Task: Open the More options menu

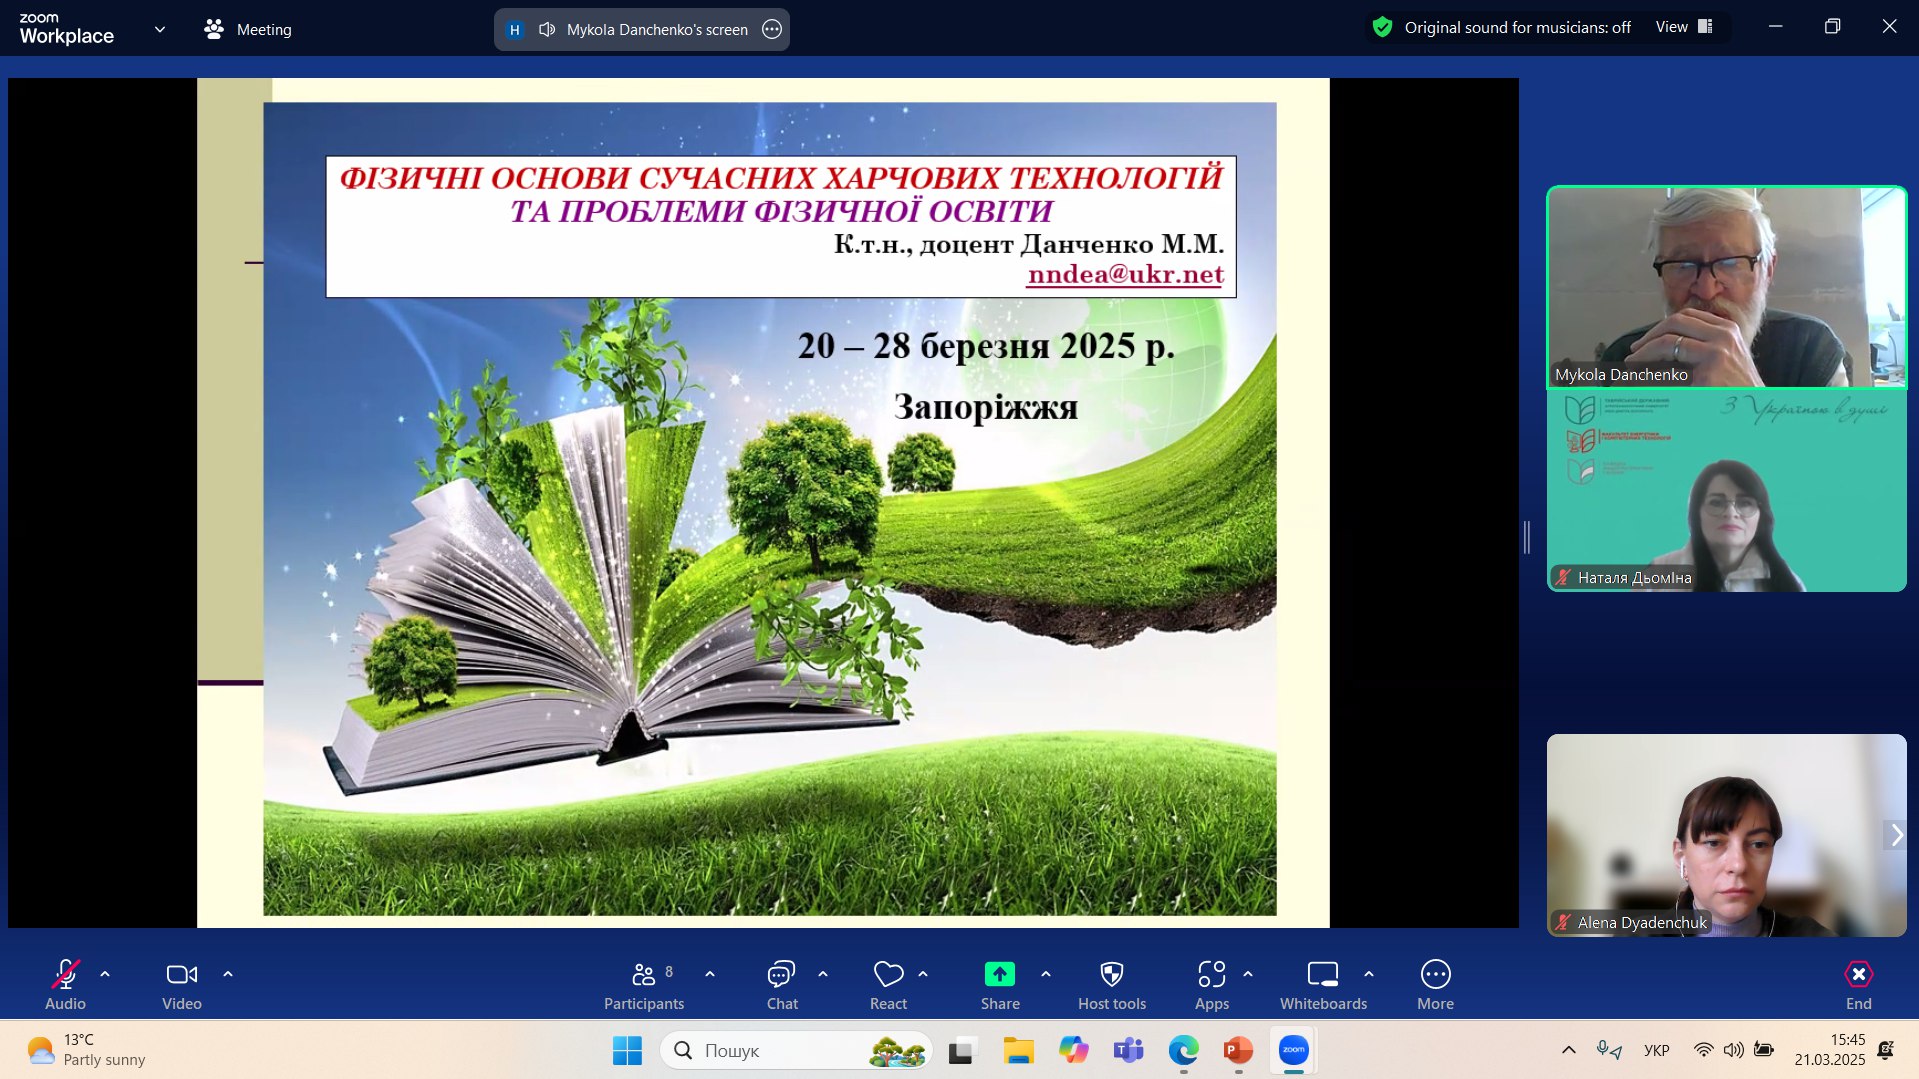Action: pyautogui.click(x=1435, y=984)
